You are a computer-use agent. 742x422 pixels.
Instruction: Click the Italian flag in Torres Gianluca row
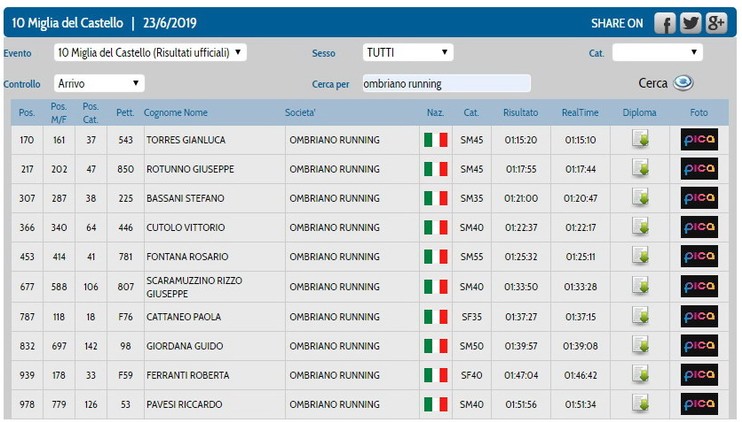(x=435, y=140)
